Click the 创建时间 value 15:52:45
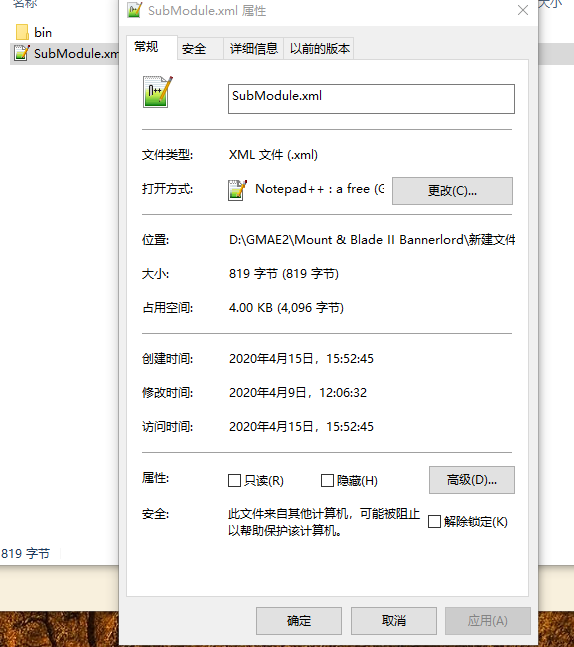The image size is (574, 647). tap(350, 359)
